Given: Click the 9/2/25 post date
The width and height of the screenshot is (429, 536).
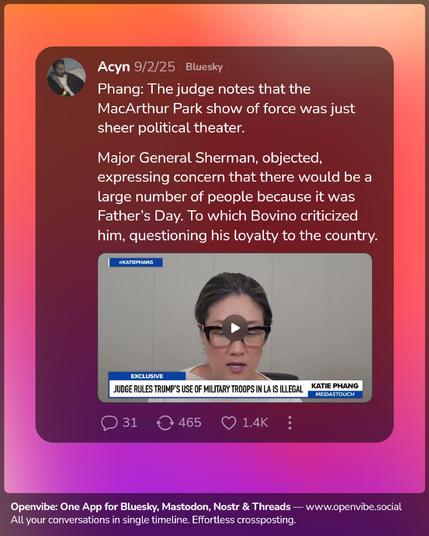Looking at the screenshot, I should coord(154,67).
